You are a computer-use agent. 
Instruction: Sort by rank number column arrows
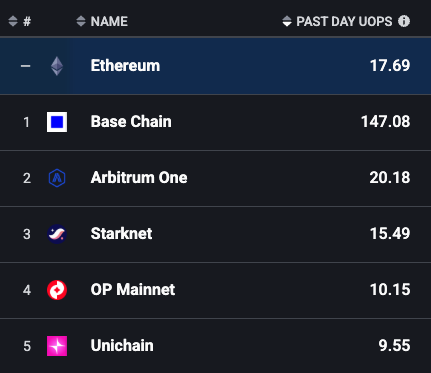(x=13, y=21)
